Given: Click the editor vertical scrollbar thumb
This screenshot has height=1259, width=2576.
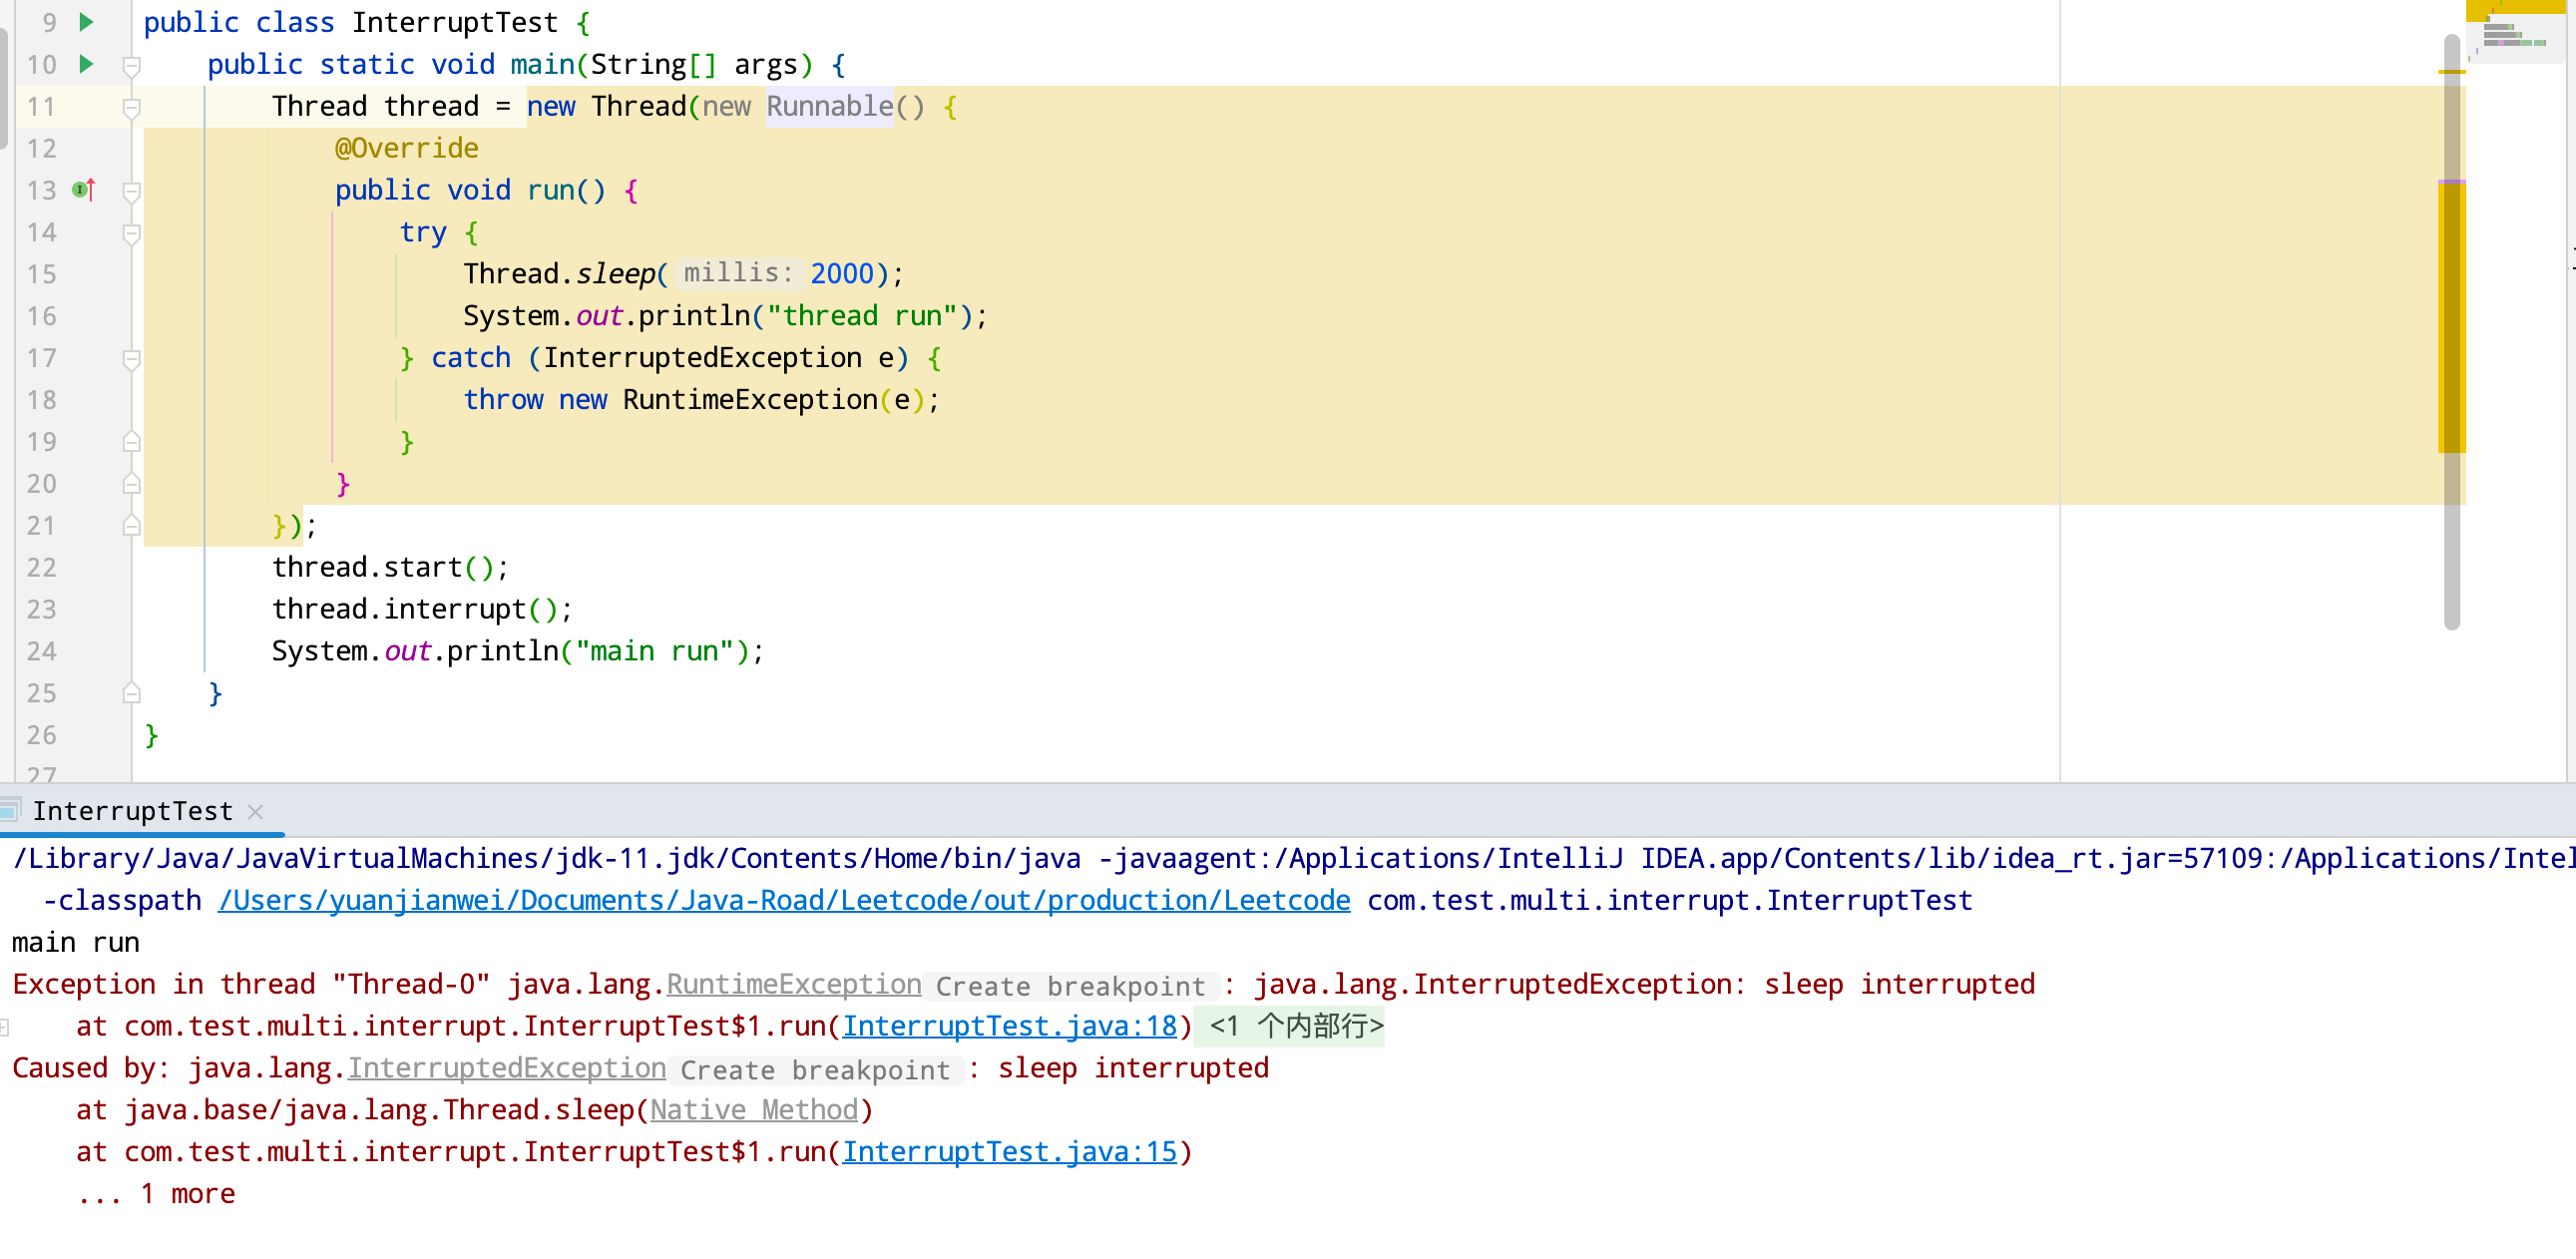Looking at the screenshot, I should point(2451,332).
